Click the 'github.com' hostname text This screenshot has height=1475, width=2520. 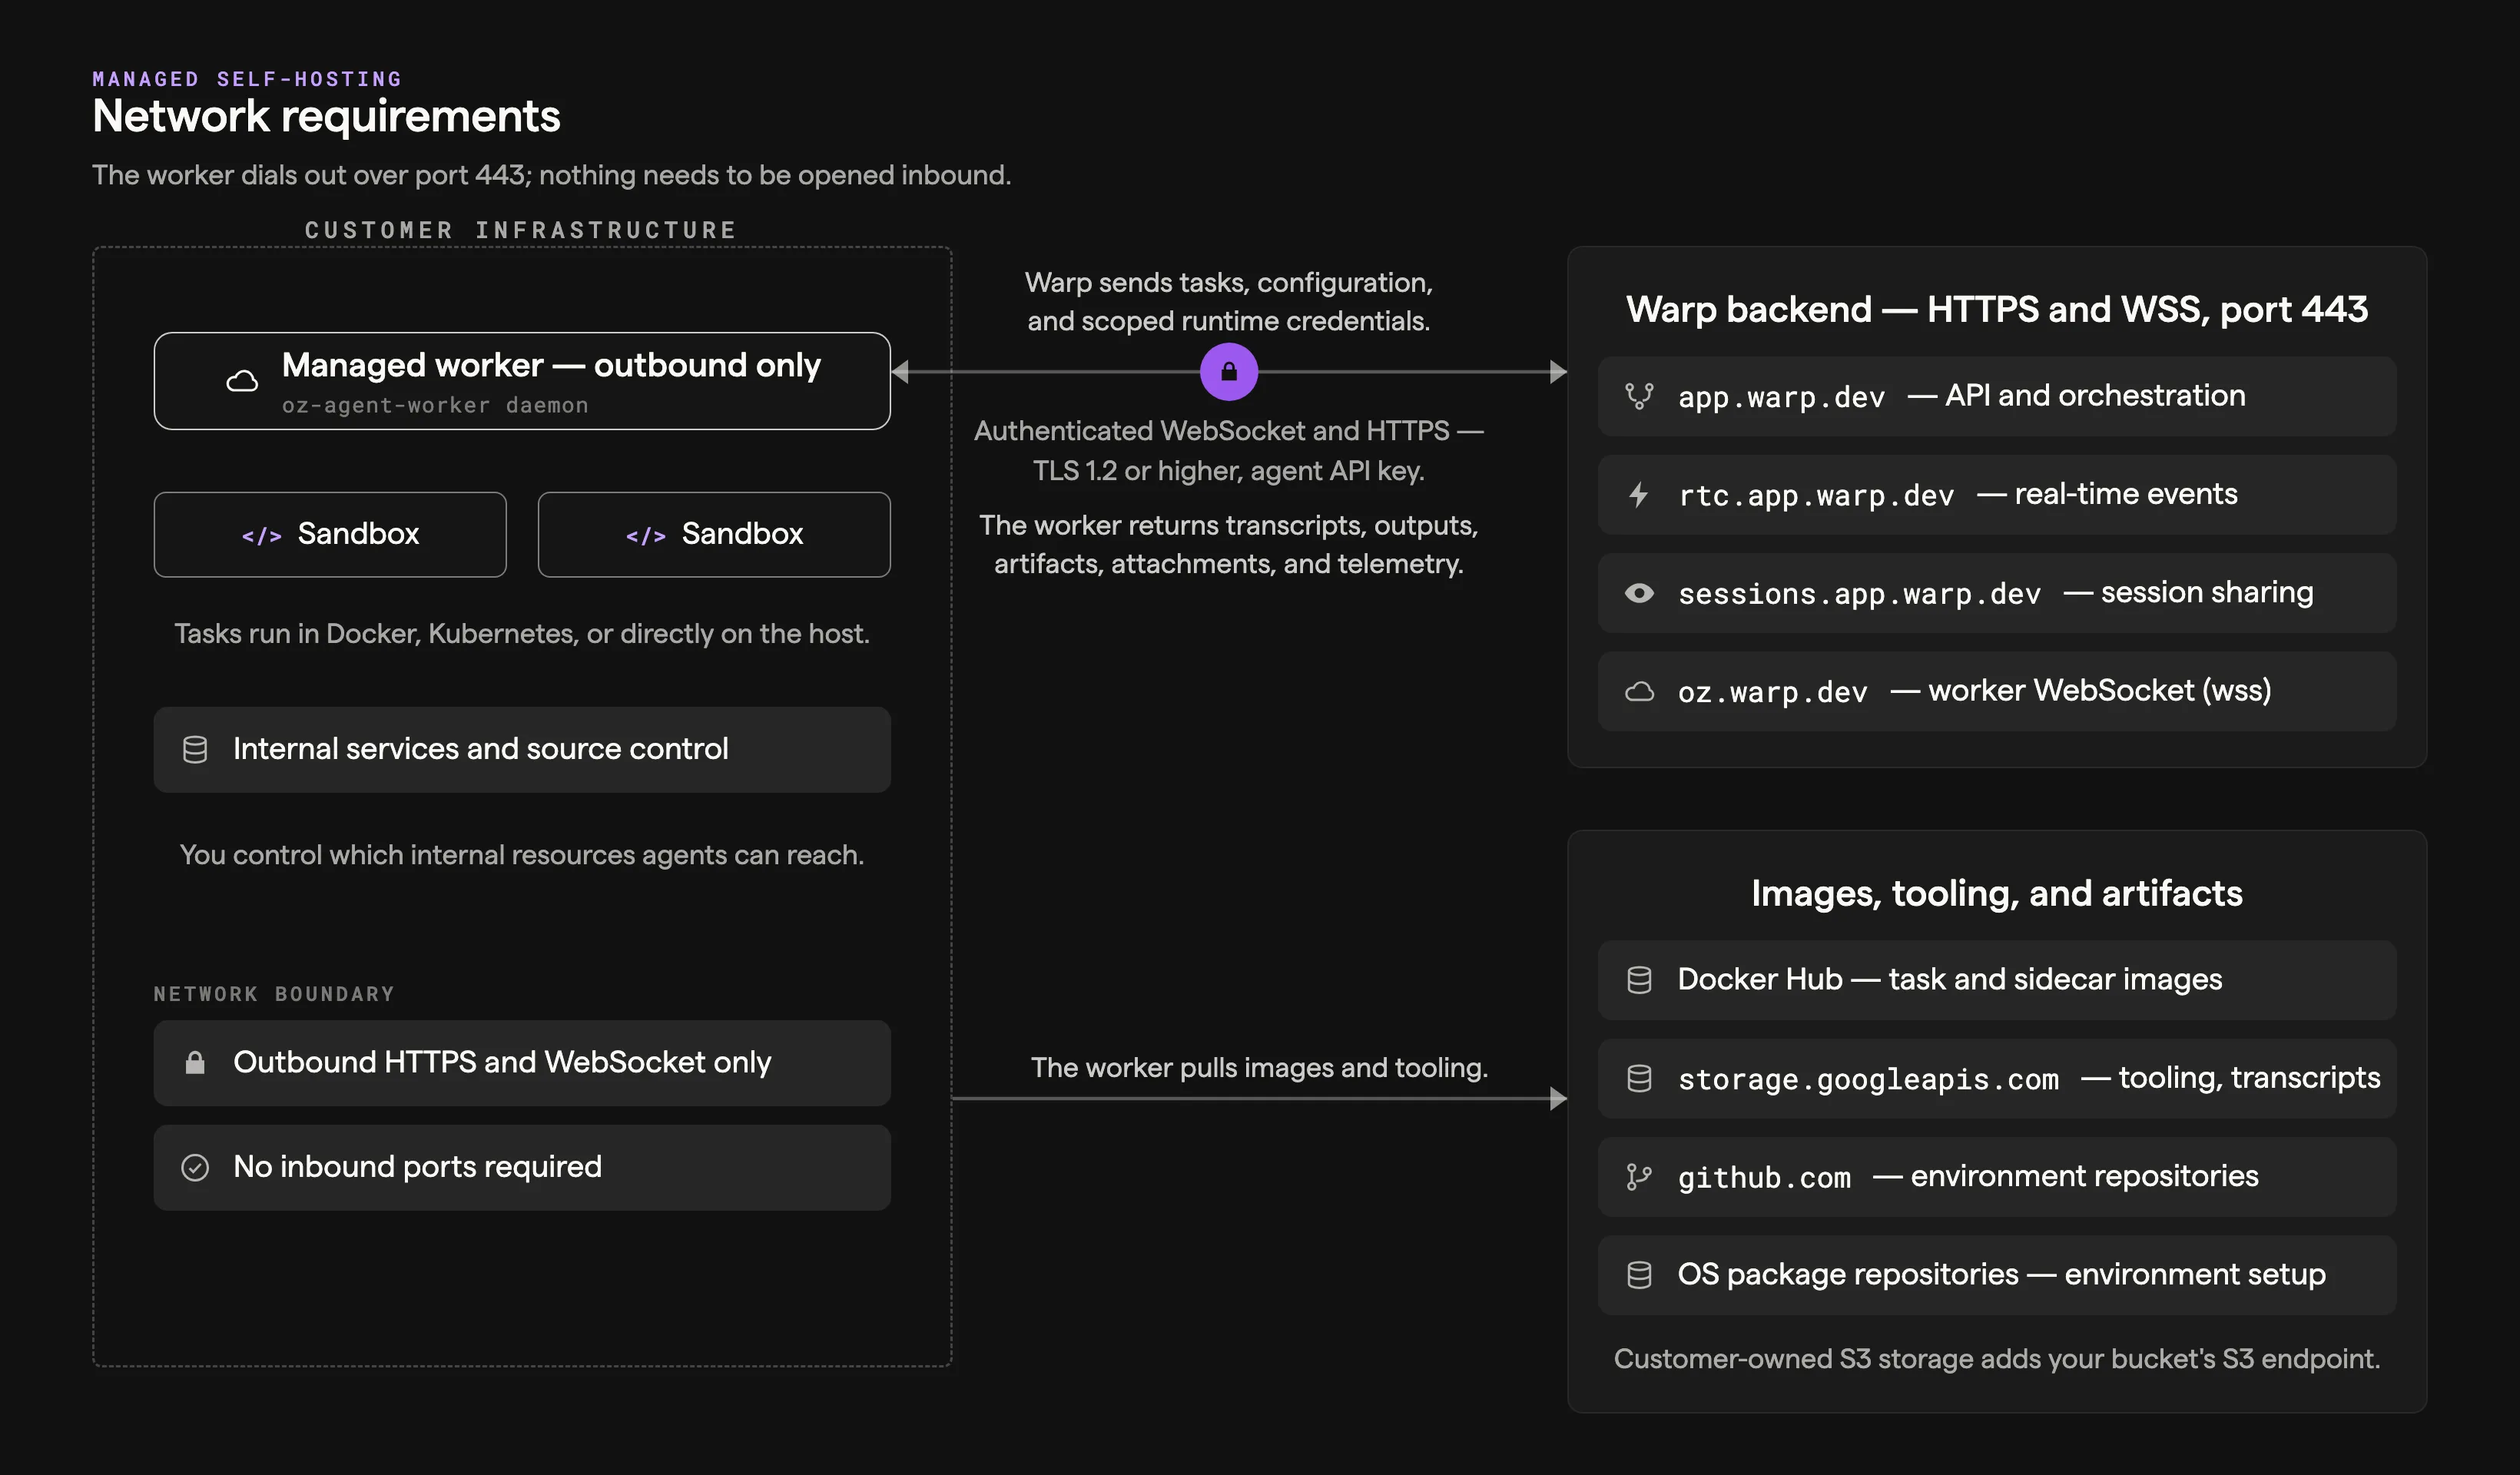1764,1178
